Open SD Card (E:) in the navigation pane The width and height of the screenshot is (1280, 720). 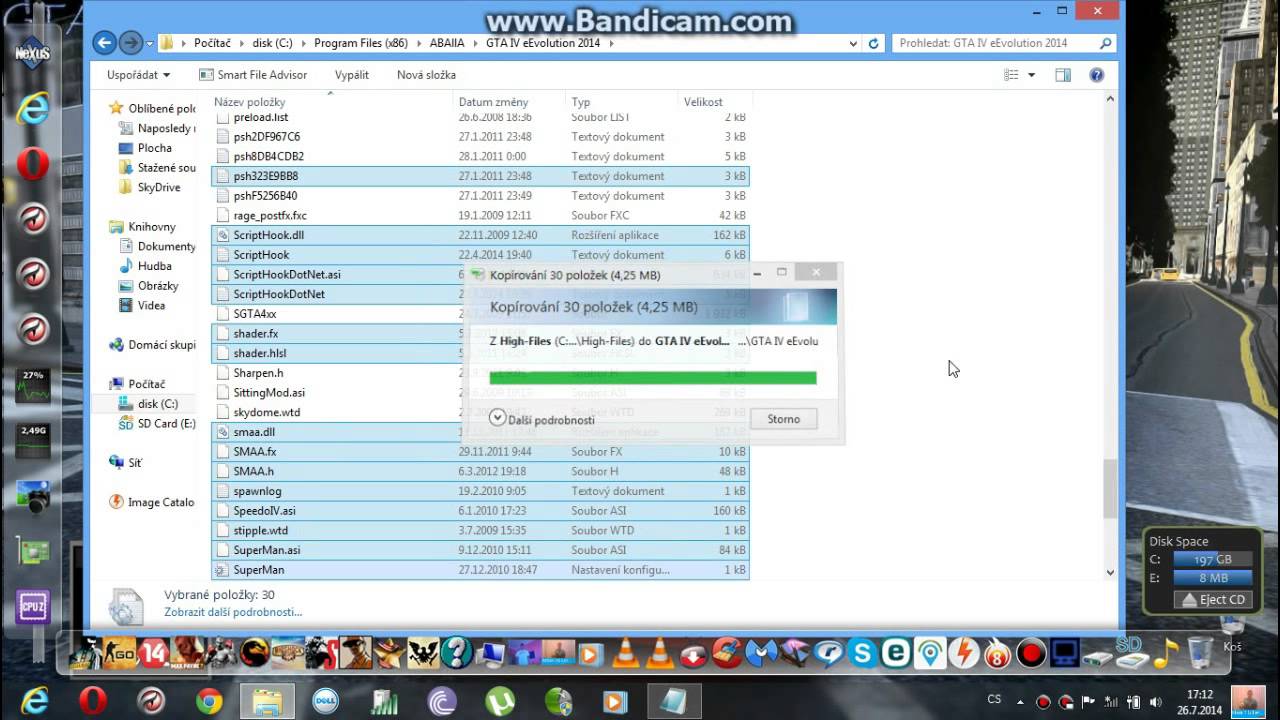click(157, 424)
